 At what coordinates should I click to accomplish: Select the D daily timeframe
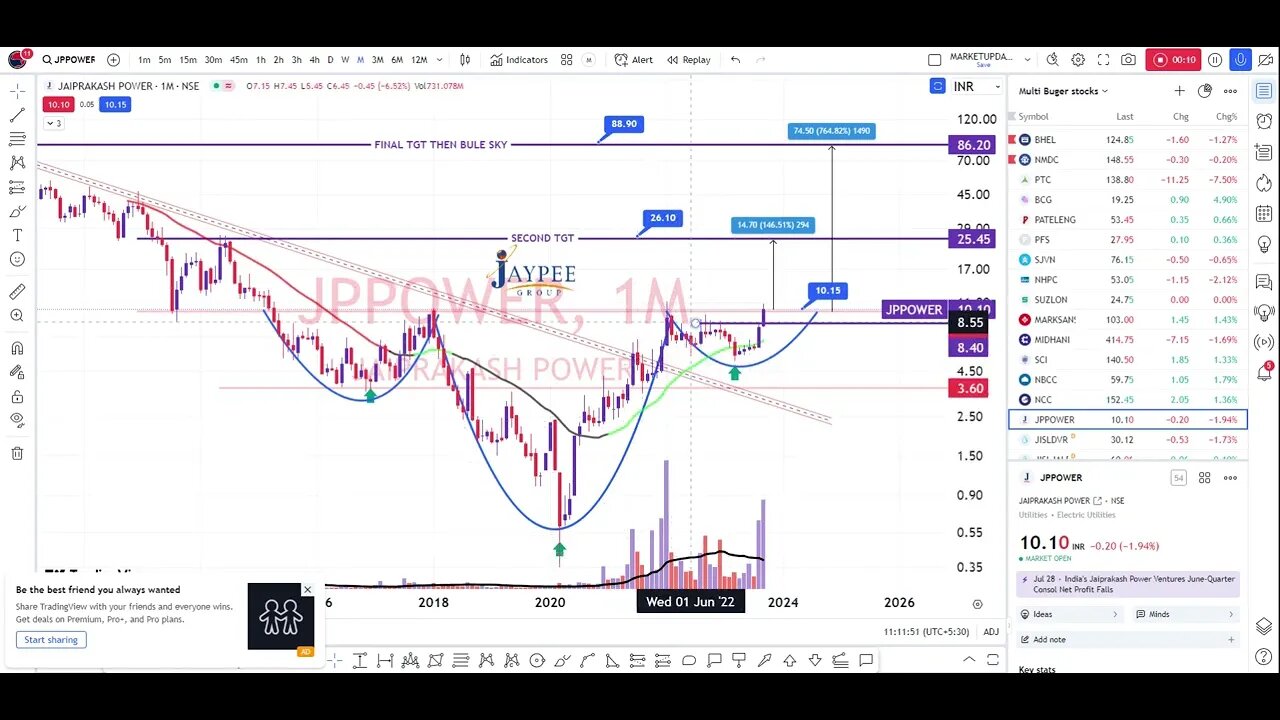pos(330,60)
